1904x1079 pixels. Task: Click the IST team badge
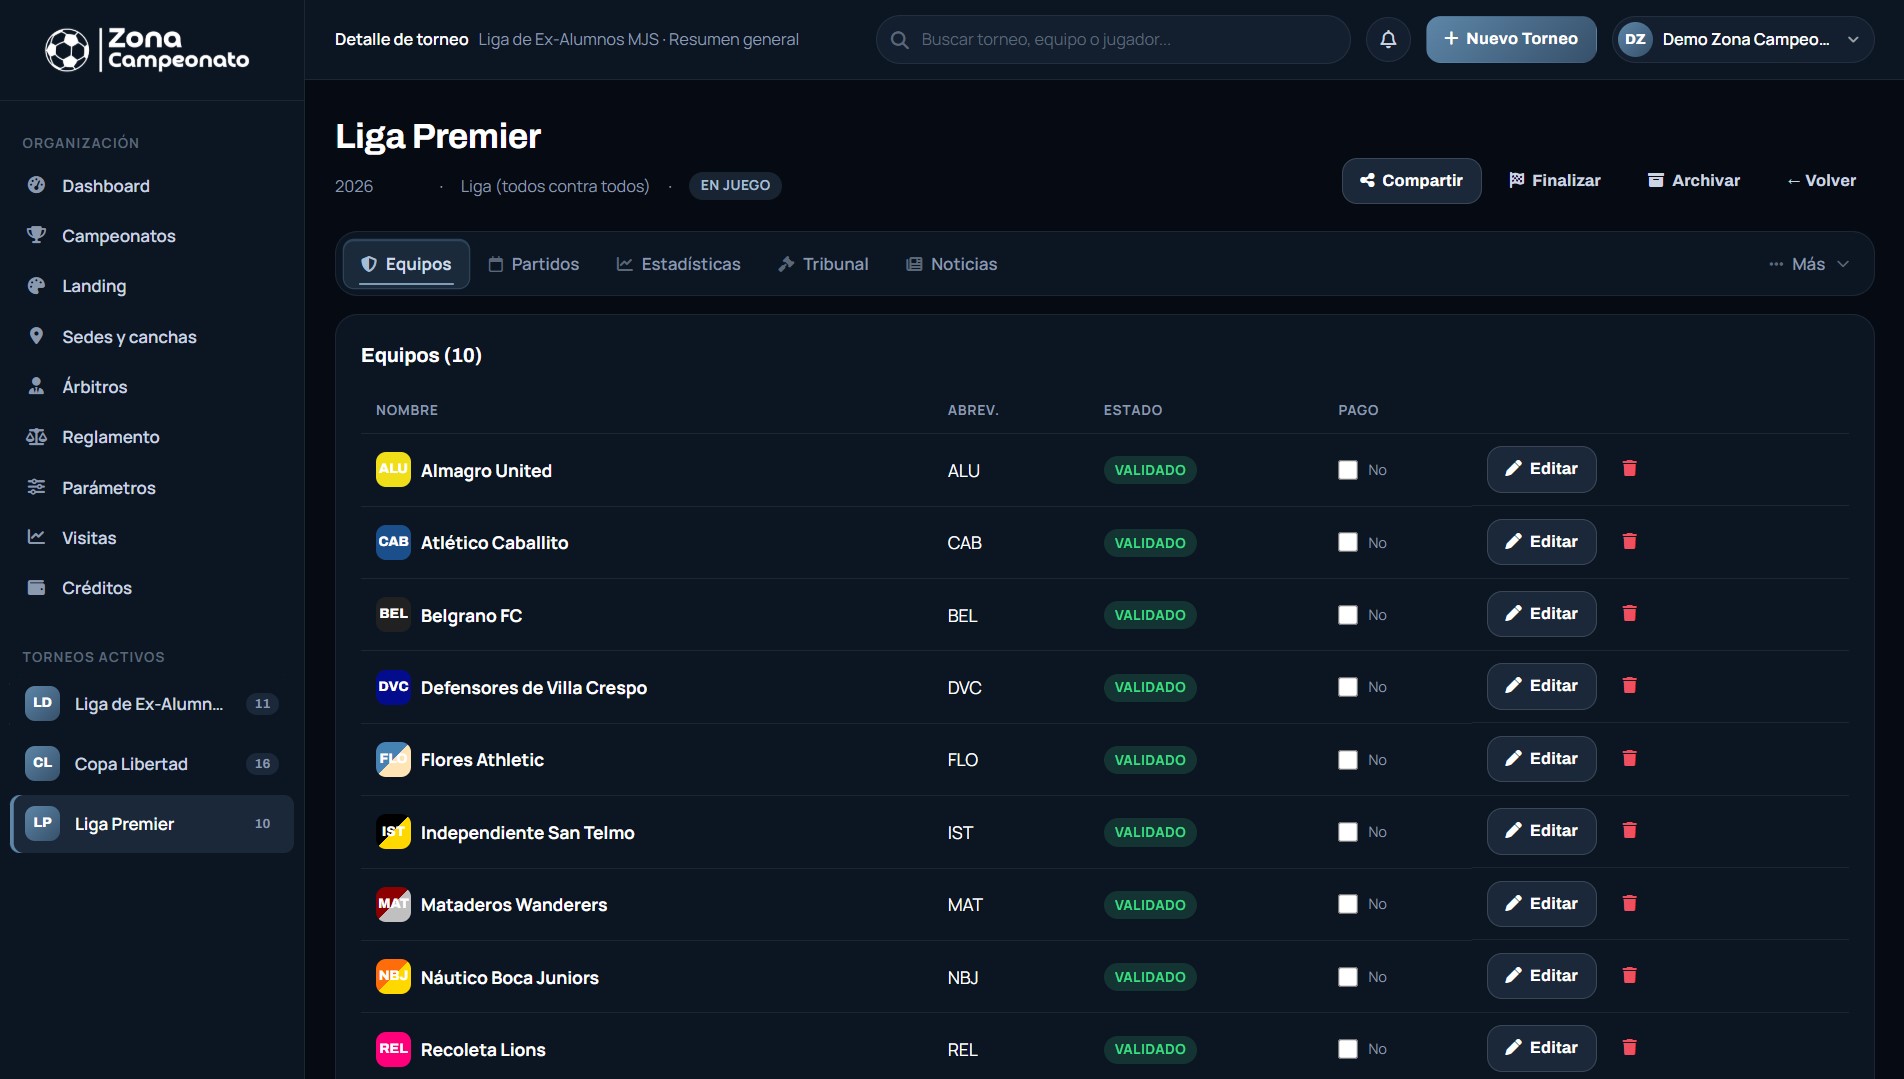393,832
